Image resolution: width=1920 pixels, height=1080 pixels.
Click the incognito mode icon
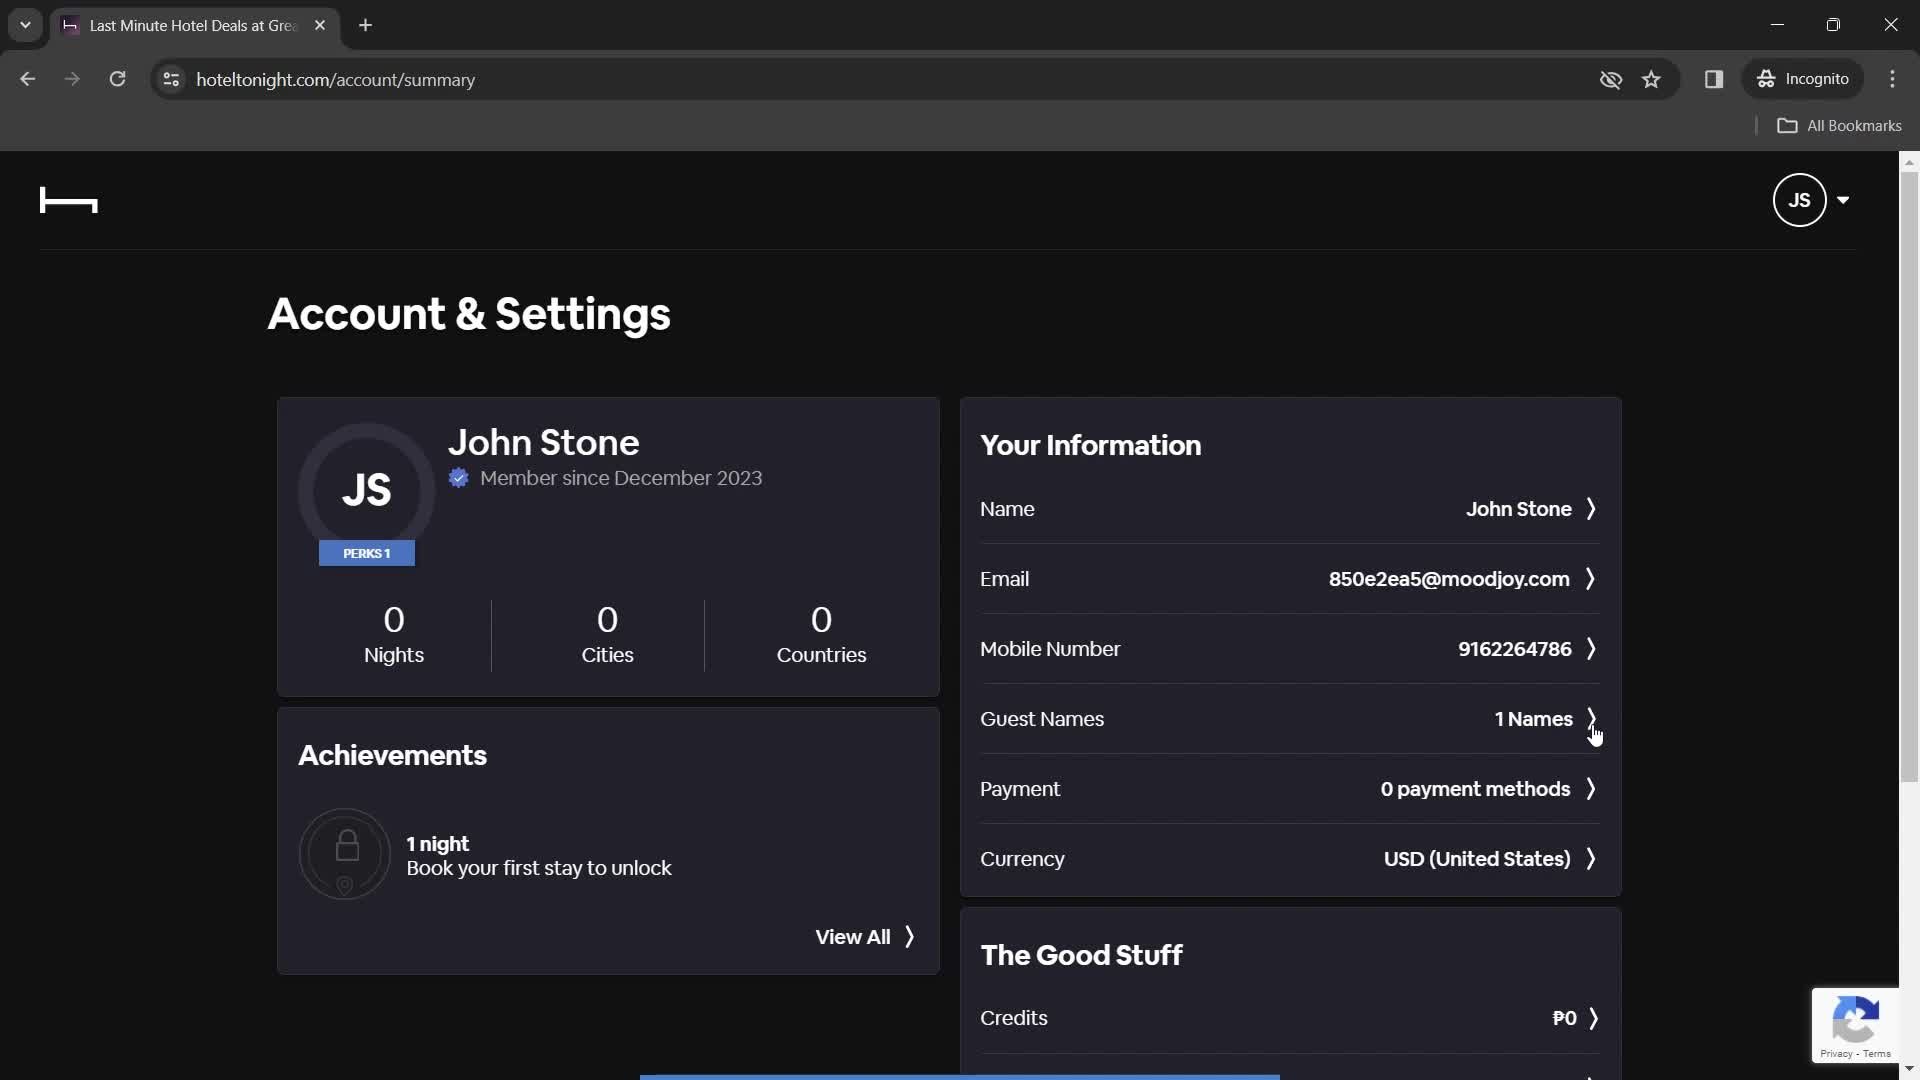click(1767, 79)
